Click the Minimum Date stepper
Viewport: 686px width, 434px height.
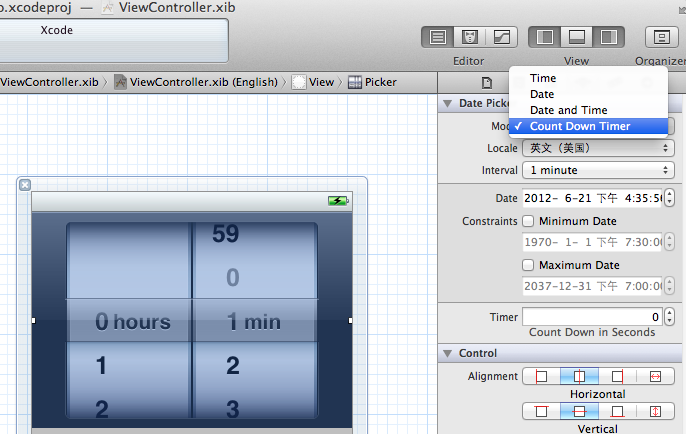(x=669, y=242)
